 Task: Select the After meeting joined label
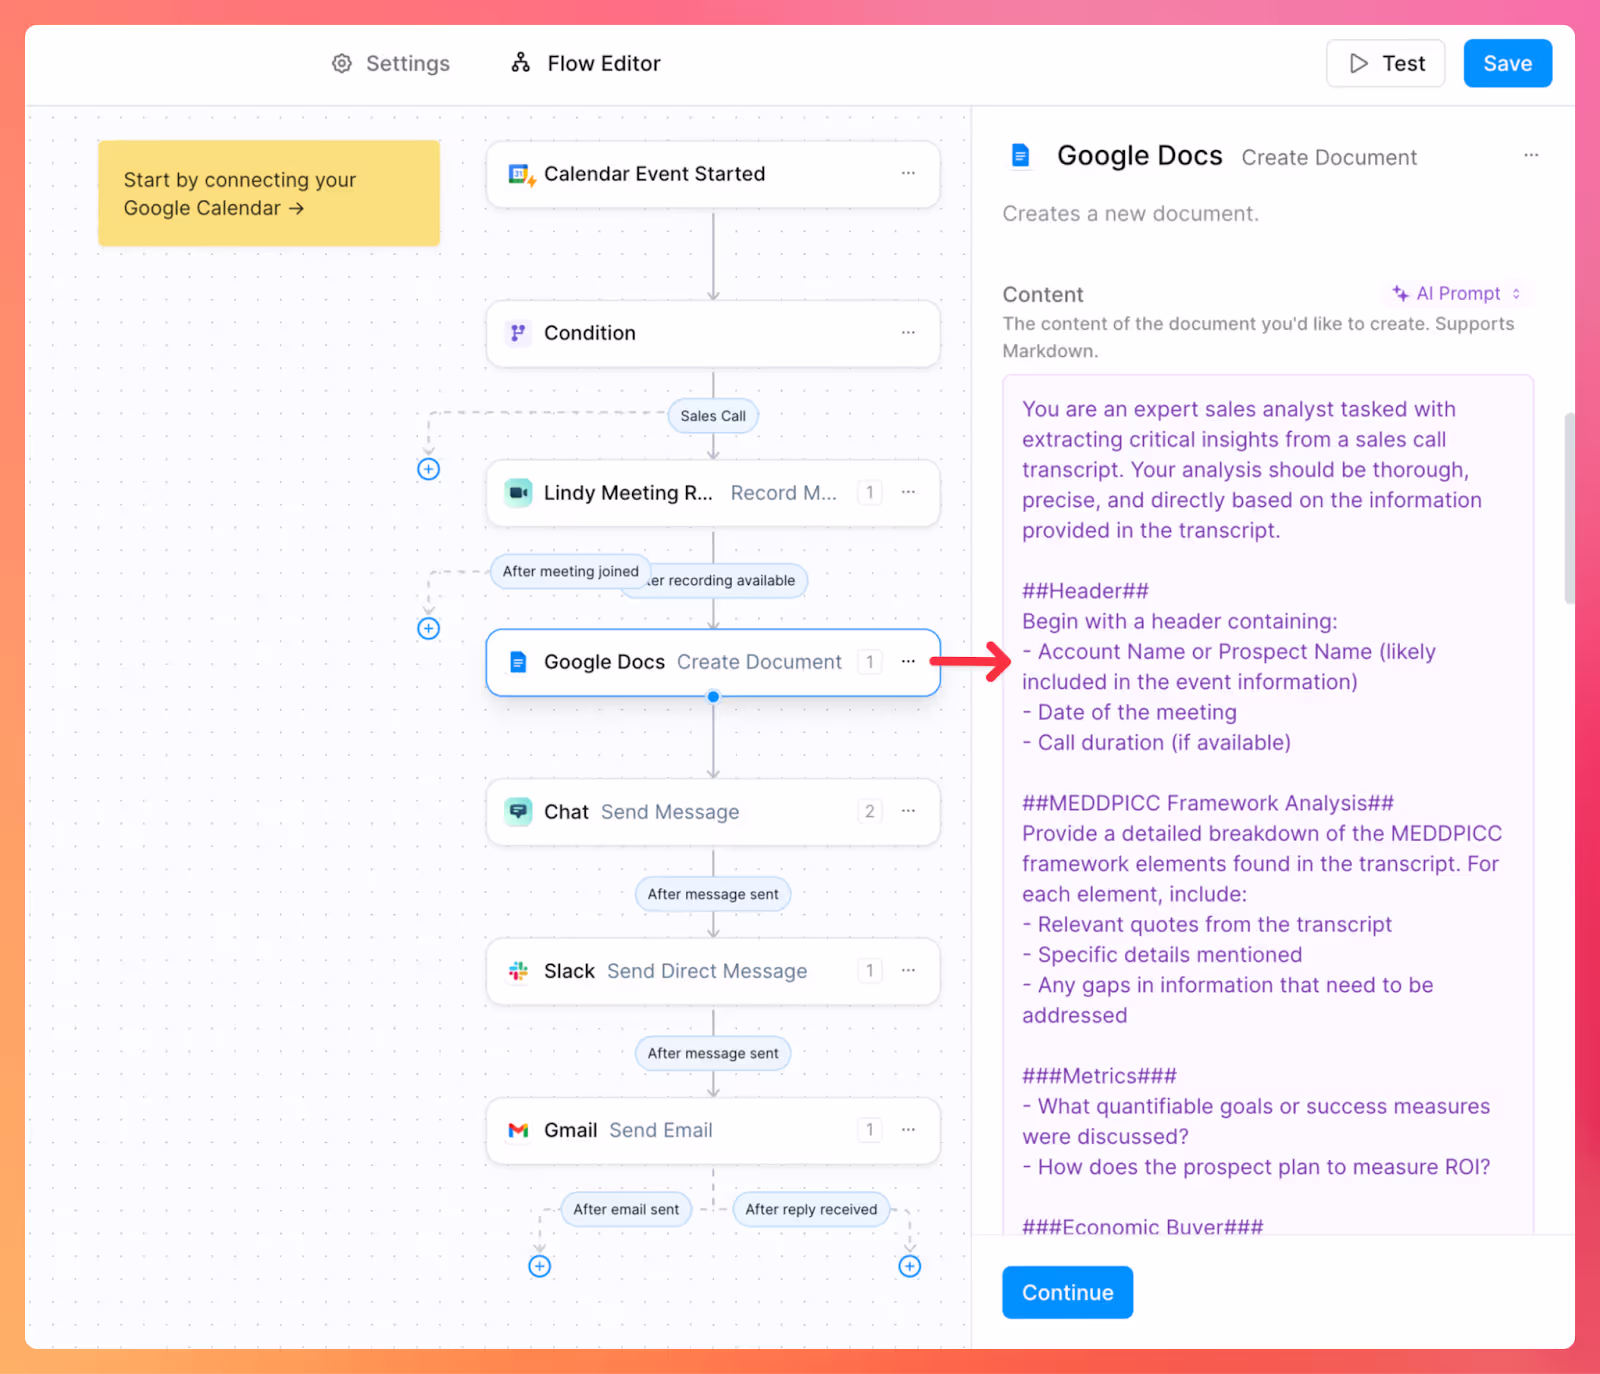click(x=570, y=571)
